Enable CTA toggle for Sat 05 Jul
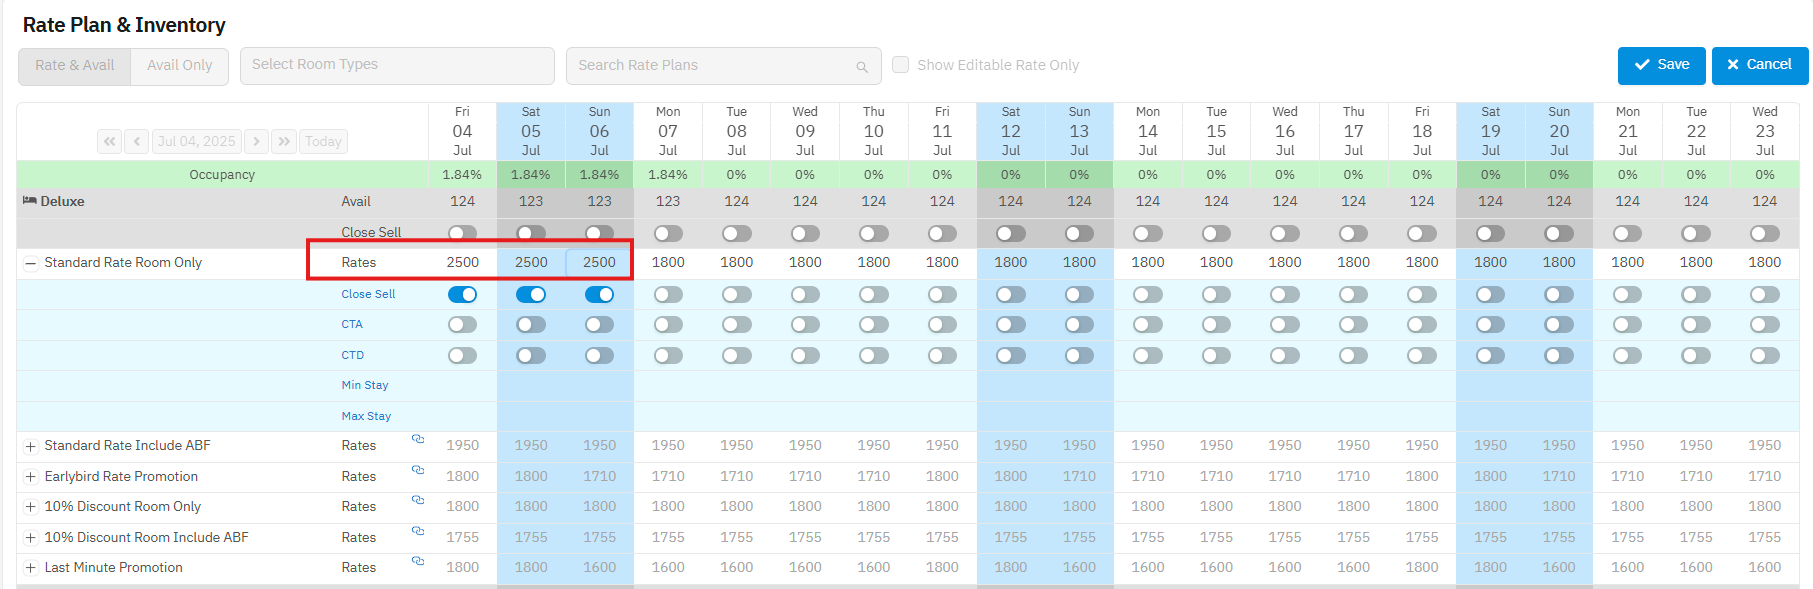Screen dimensions: 1813x589 [x=531, y=325]
